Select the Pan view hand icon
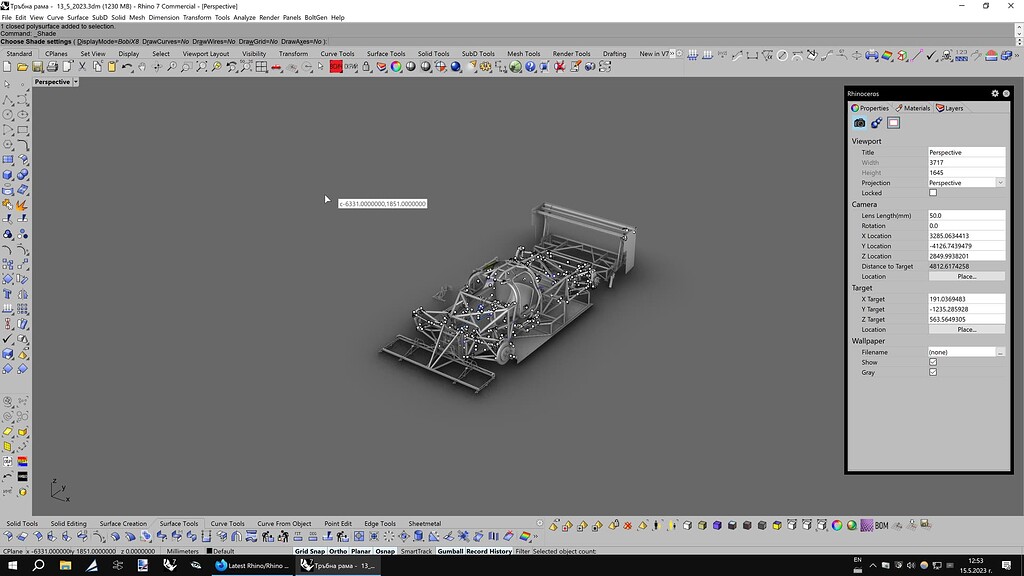1024x576 pixels. 142,67
